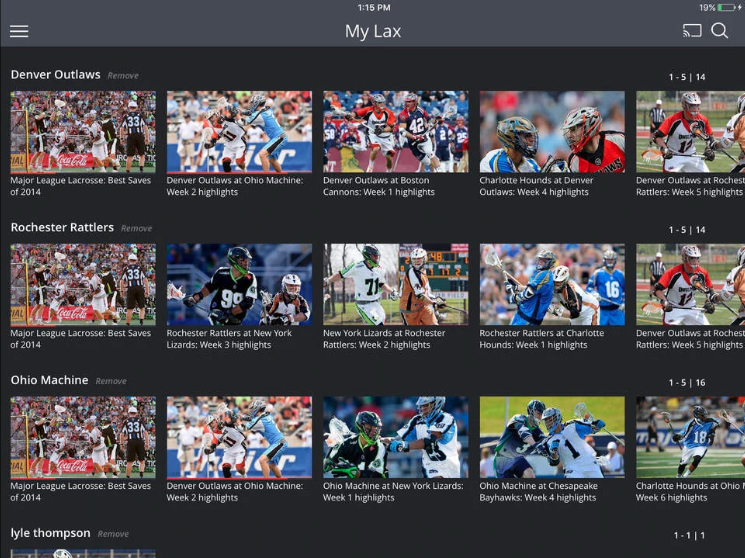Tap the Ohio Machine 1-5 | 16 counter
The width and height of the screenshot is (745, 558).
[x=687, y=382]
